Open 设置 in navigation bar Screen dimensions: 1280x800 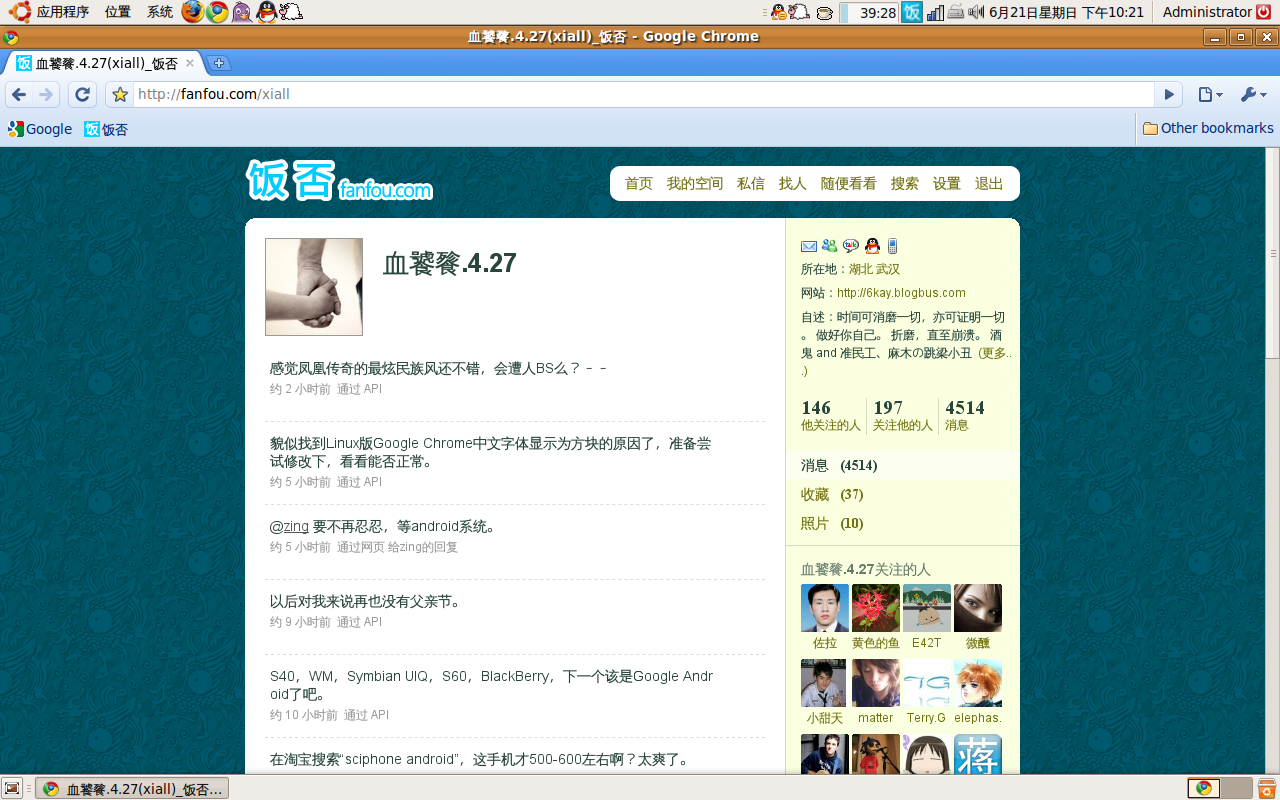(947, 183)
